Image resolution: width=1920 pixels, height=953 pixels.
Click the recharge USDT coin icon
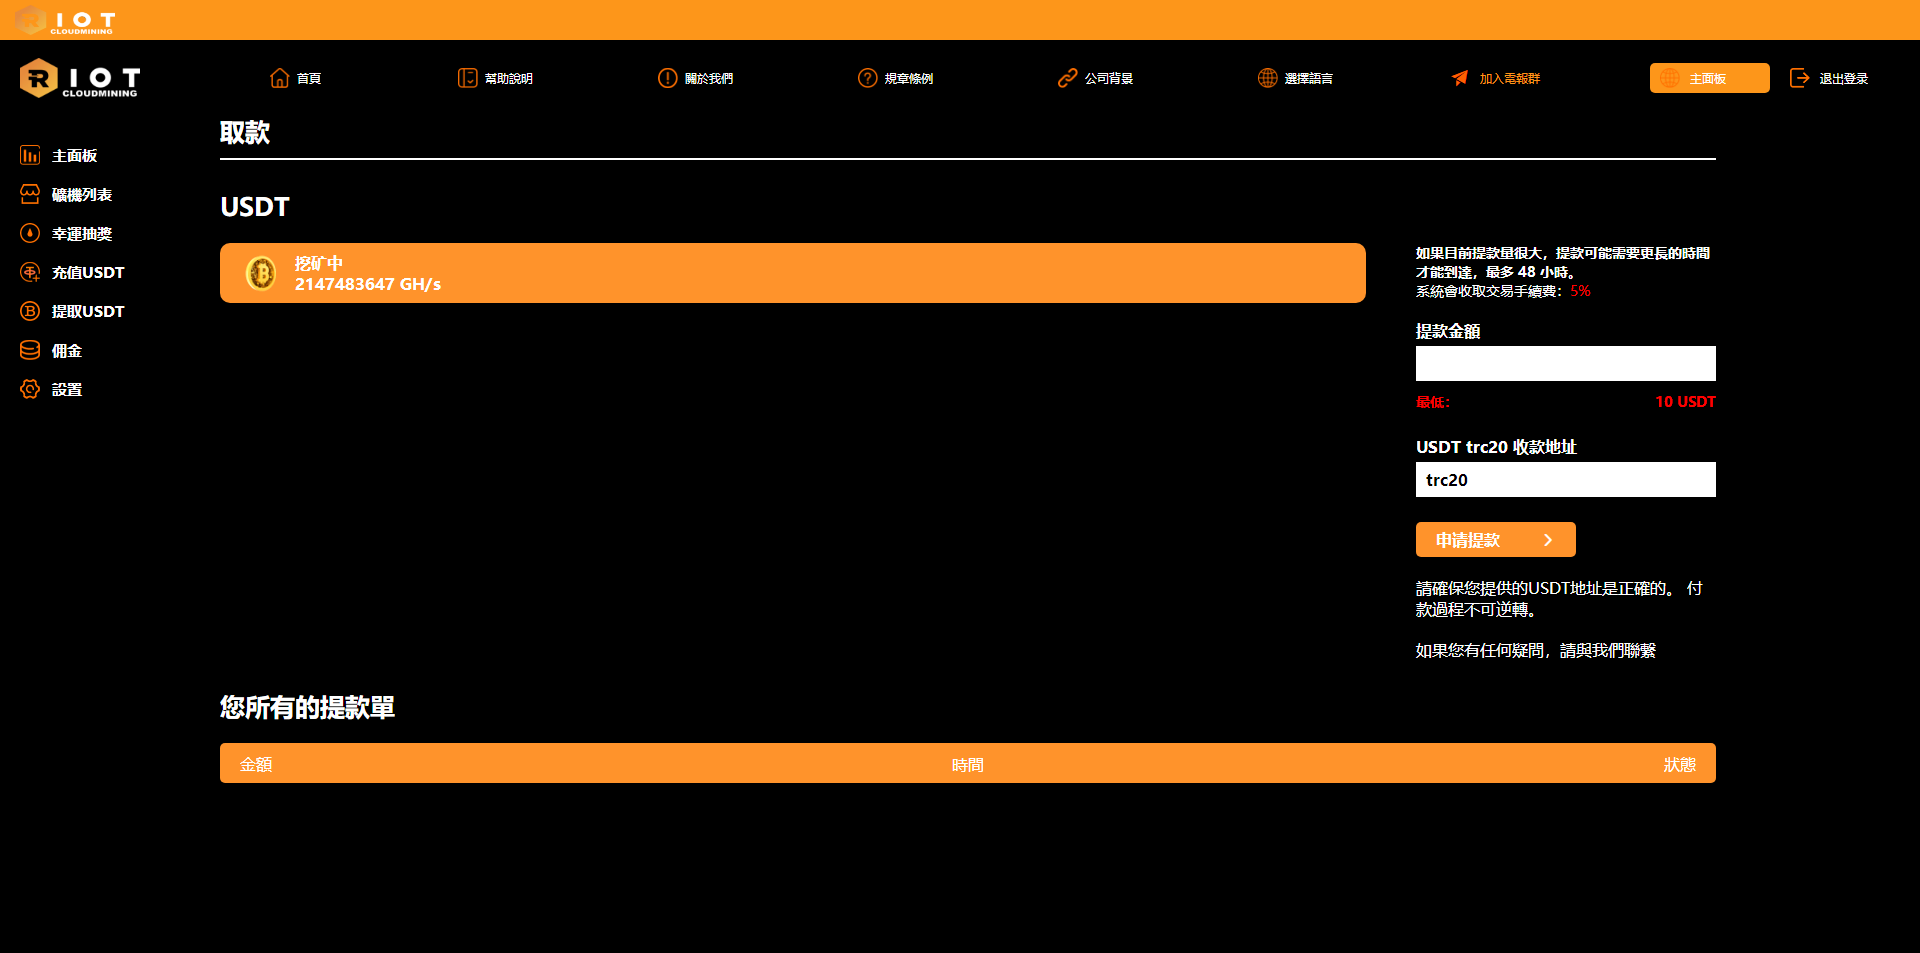30,272
